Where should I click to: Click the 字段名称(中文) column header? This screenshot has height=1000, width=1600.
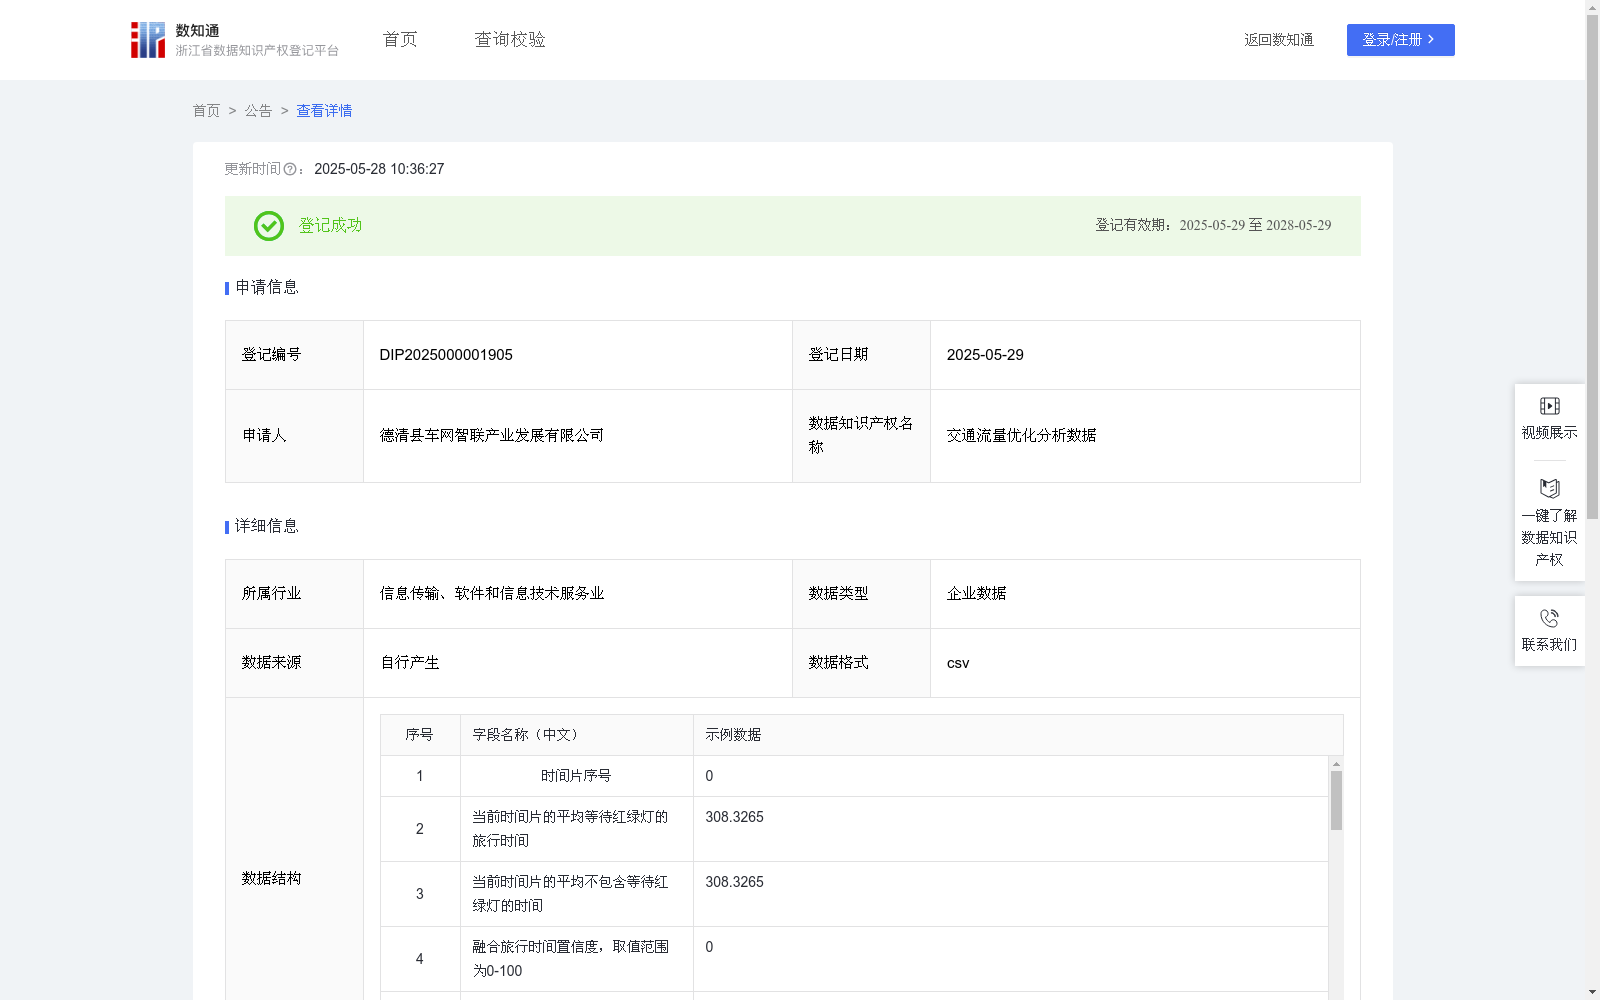coord(577,735)
